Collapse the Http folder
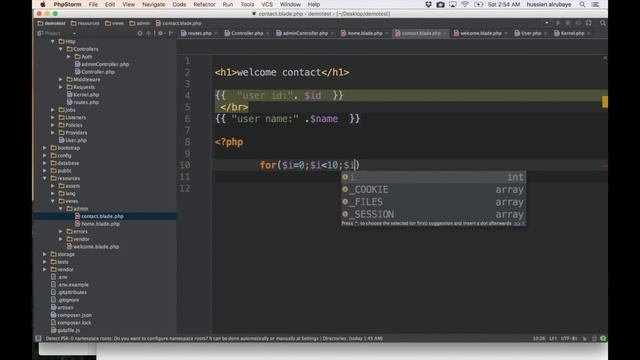 click(x=53, y=41)
